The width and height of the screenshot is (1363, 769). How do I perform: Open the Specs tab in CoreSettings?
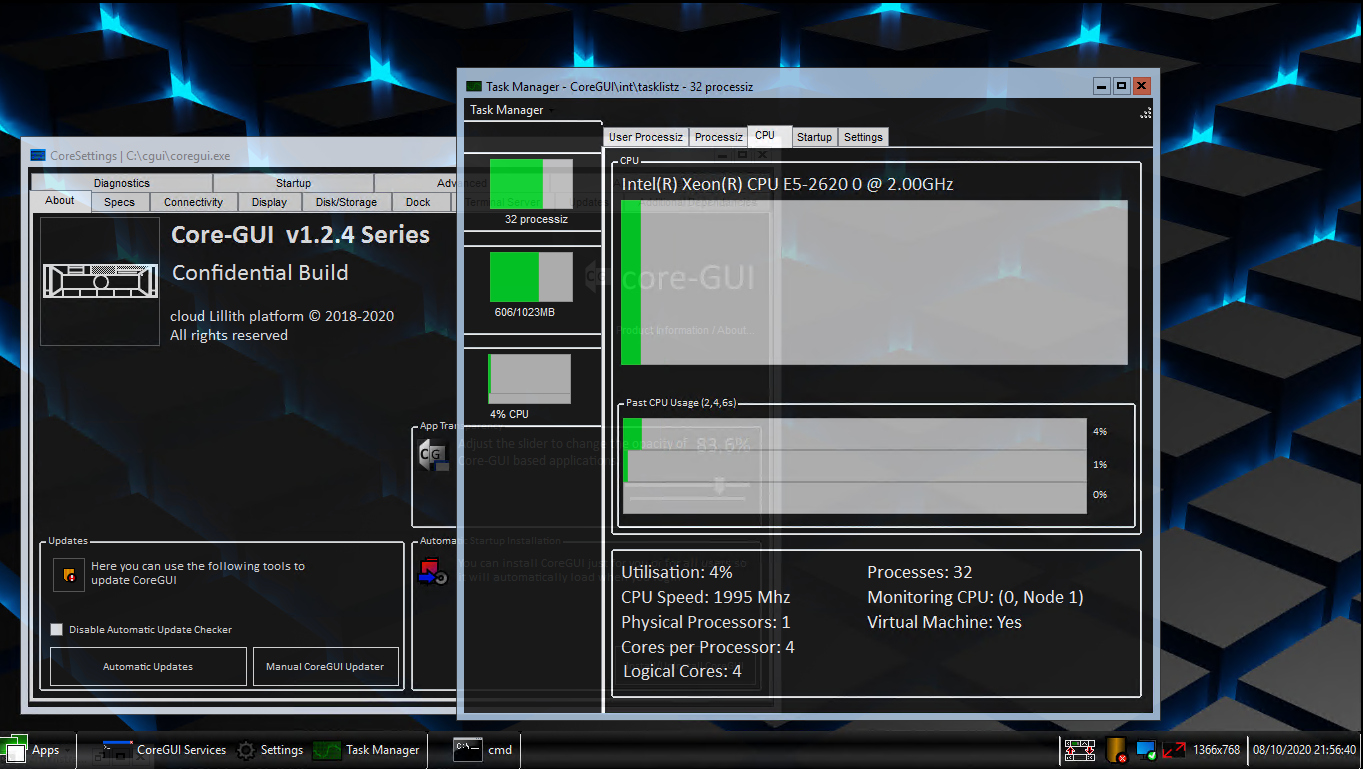(x=119, y=202)
